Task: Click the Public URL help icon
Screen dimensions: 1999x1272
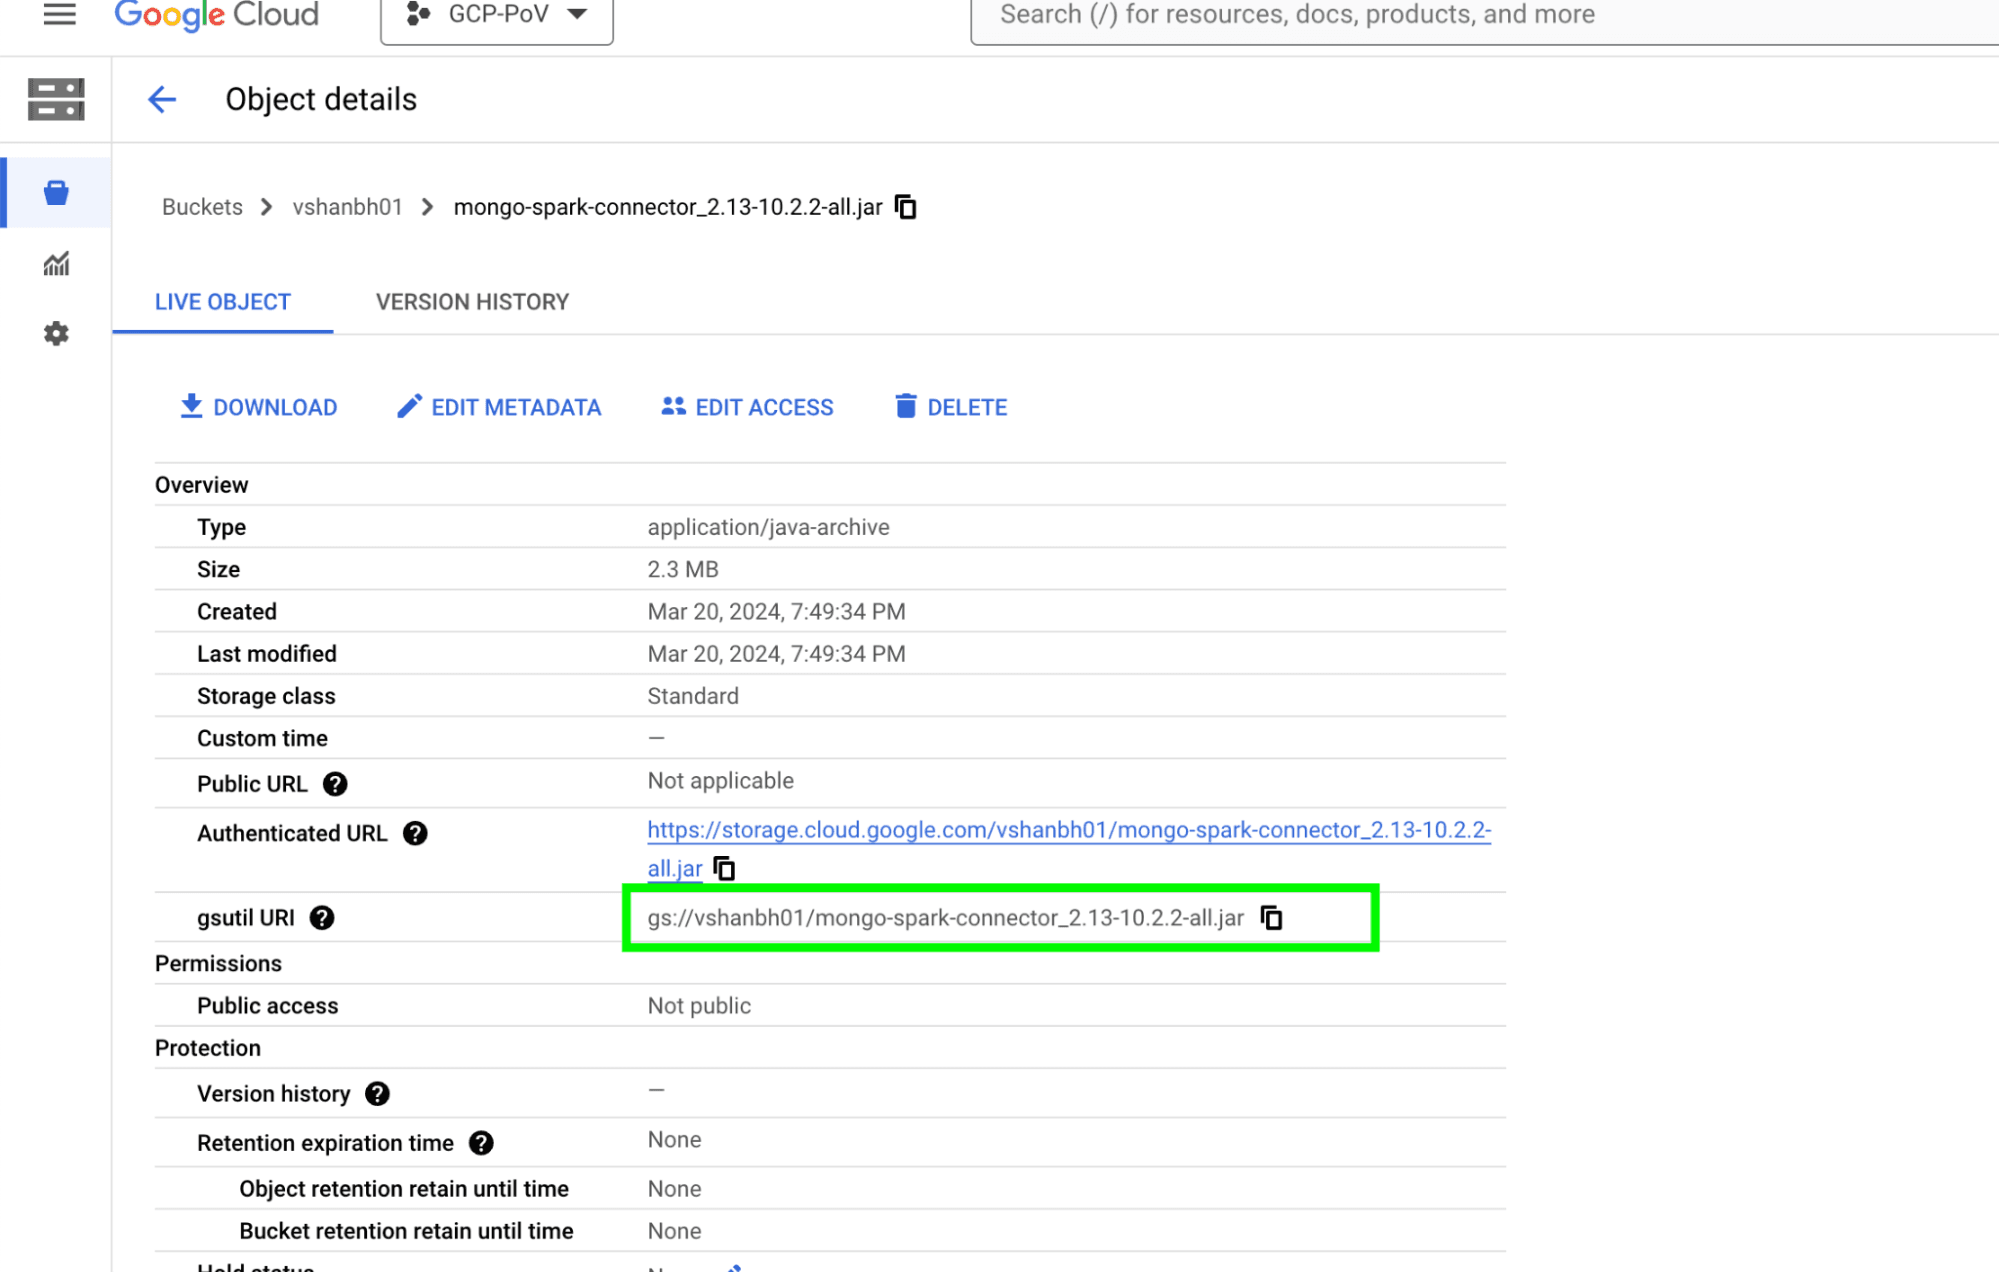Action: 335,784
